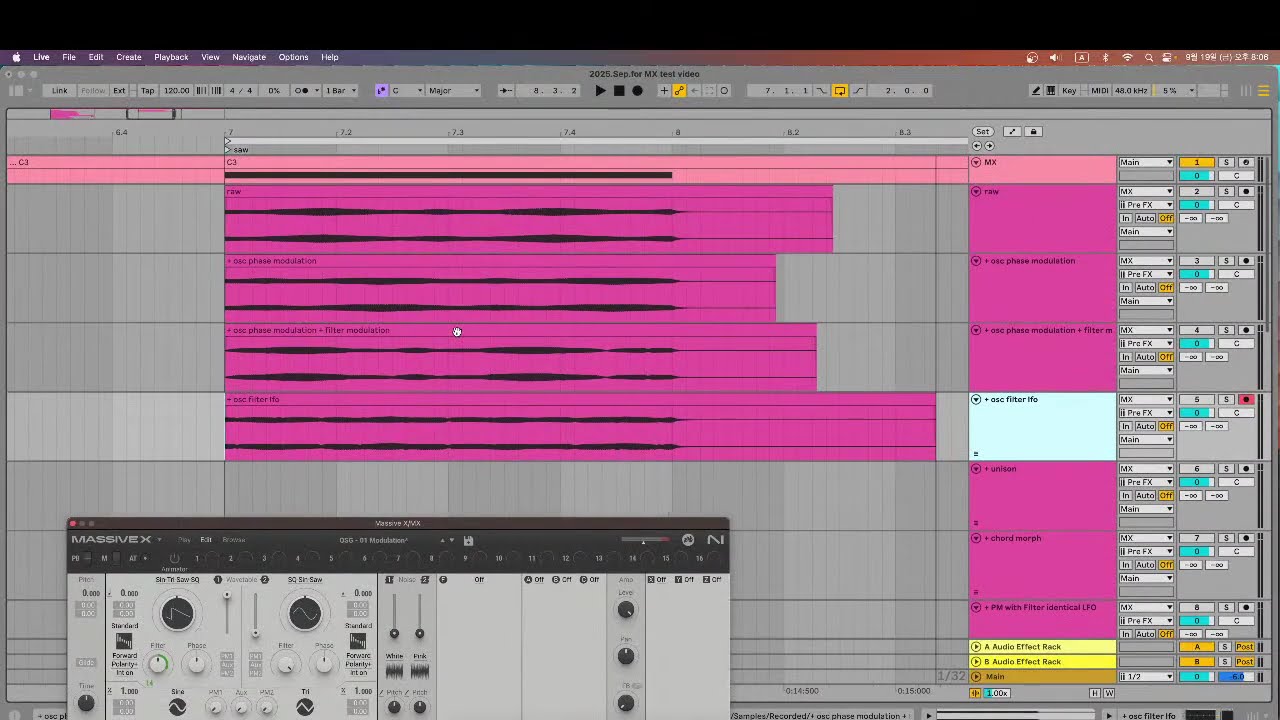Switch Massive X to Play view
1280x720 pixels.
click(x=184, y=540)
